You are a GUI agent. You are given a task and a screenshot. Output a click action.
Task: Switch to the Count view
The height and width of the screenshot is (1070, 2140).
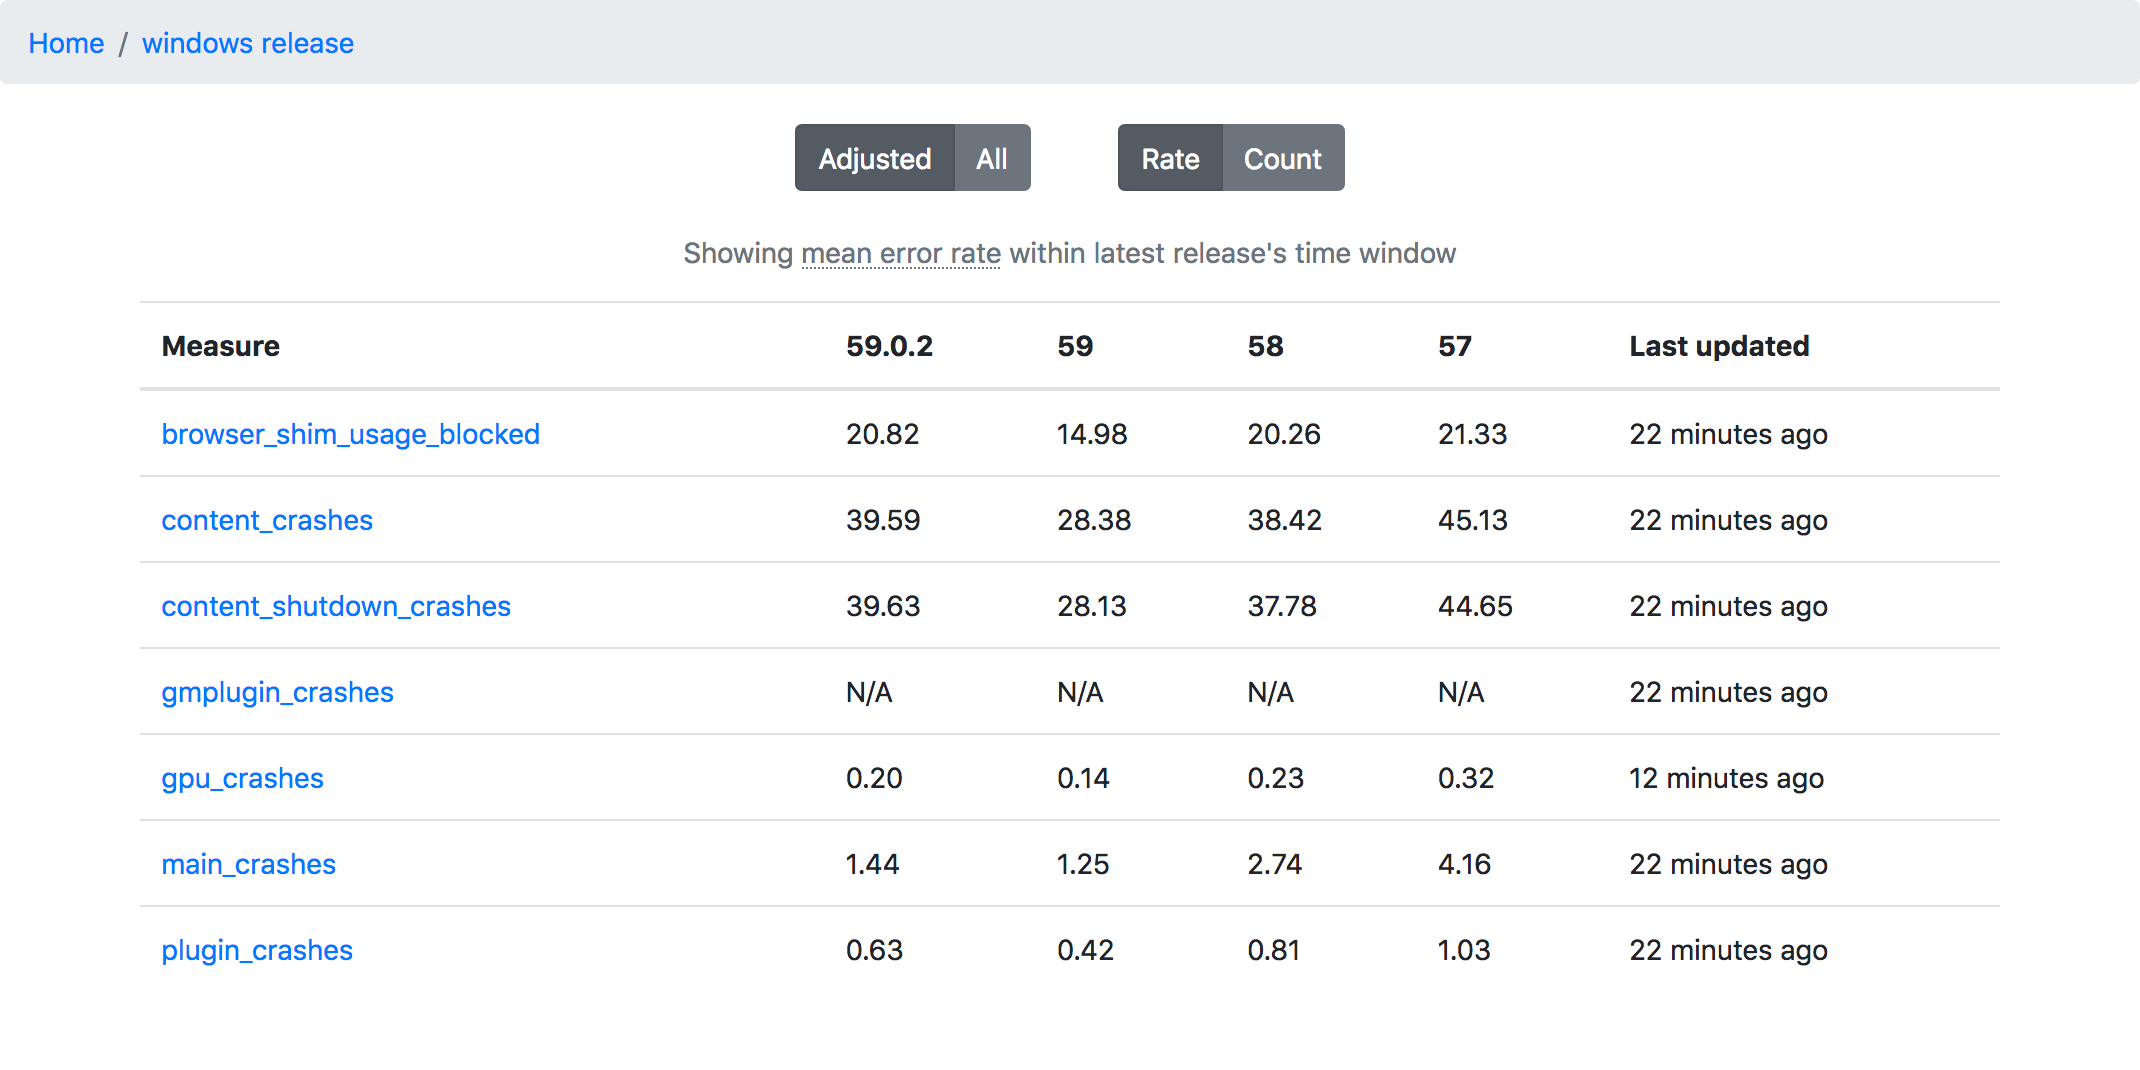pos(1282,158)
